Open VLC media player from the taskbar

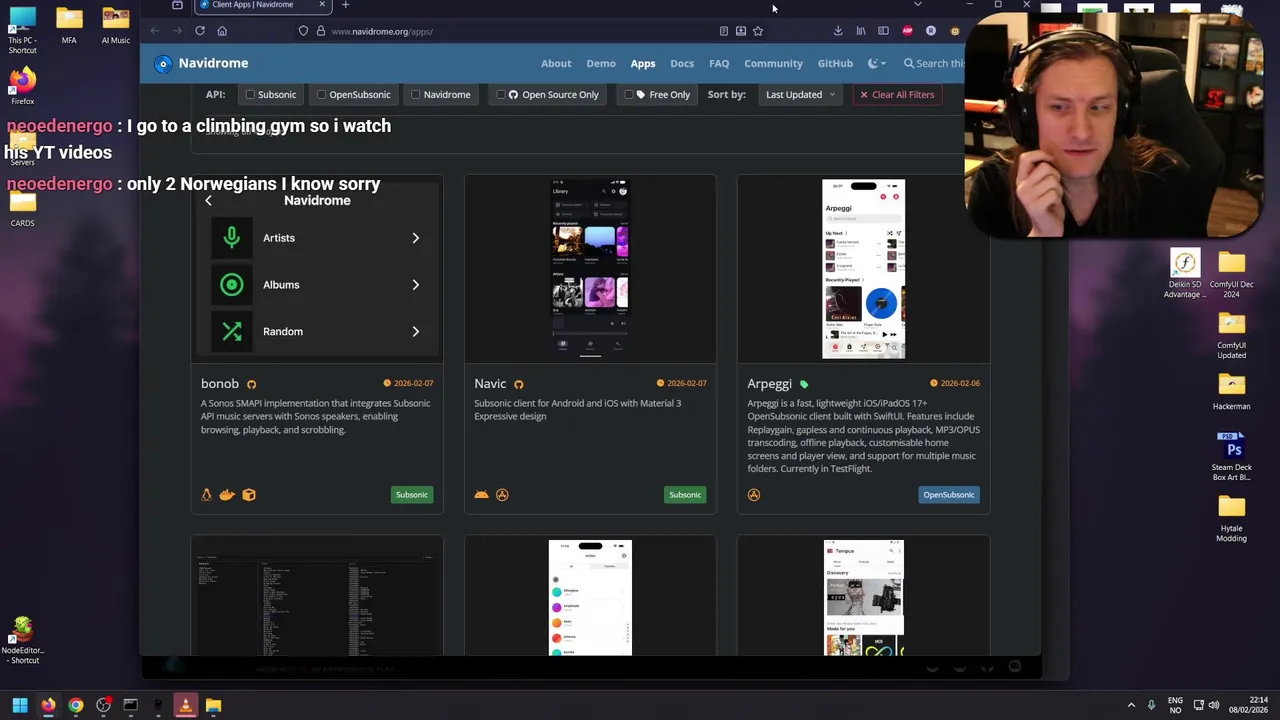185,705
